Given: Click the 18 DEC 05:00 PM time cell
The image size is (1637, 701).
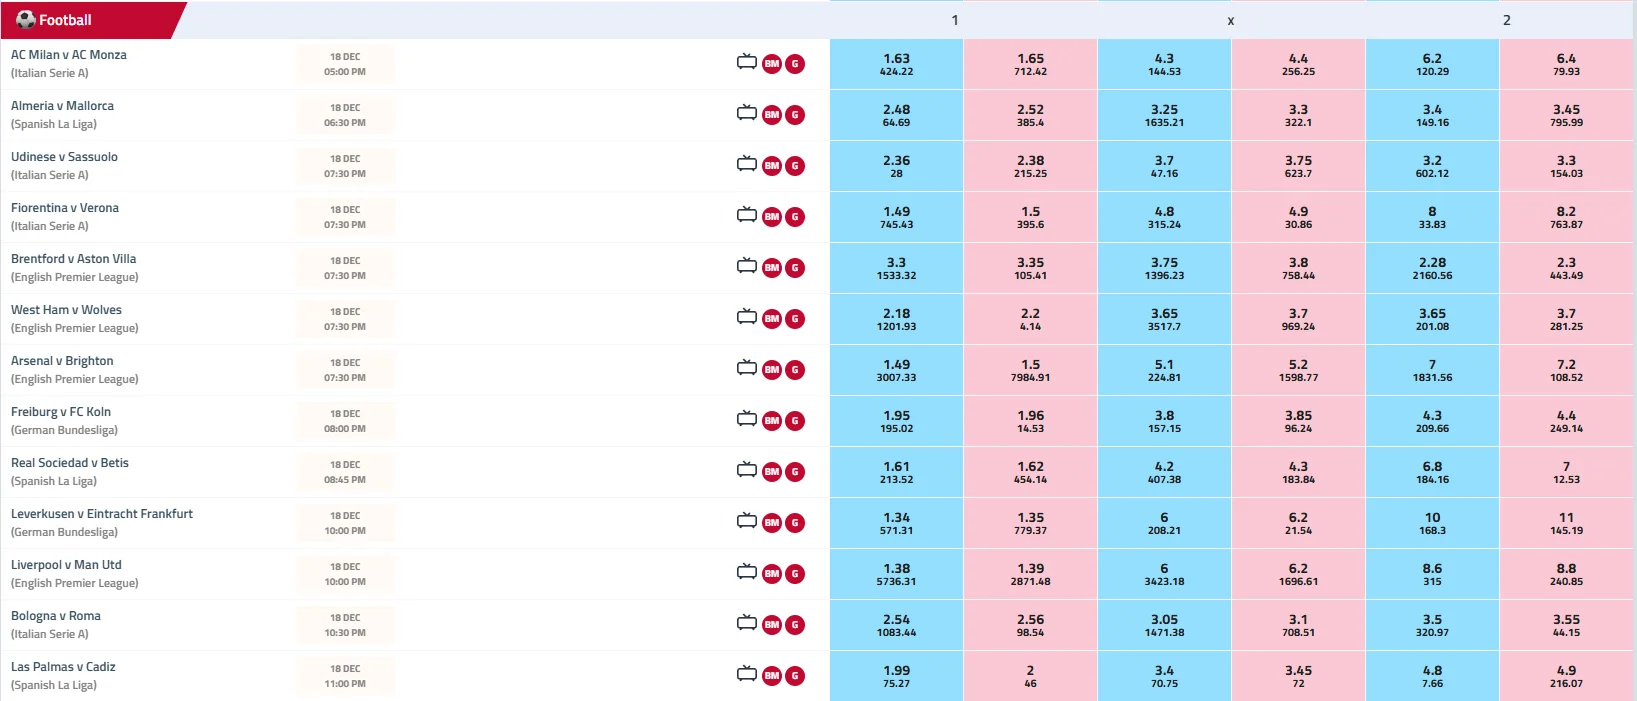Looking at the screenshot, I should (345, 64).
